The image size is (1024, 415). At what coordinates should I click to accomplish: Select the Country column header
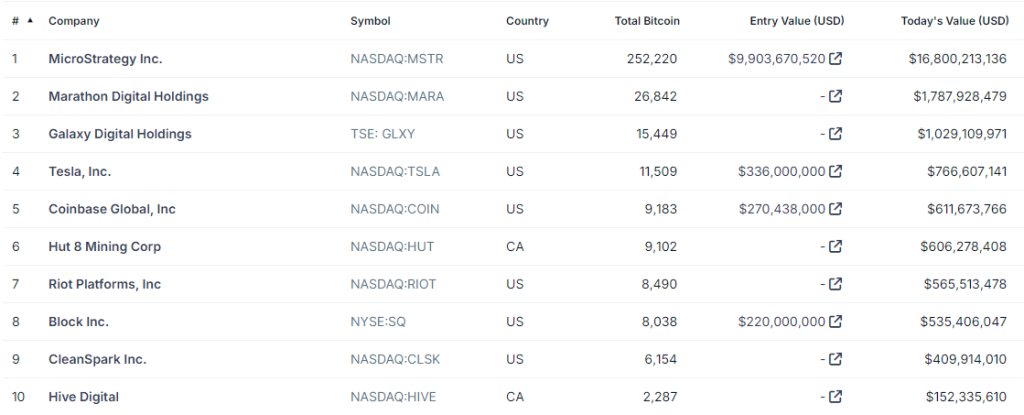(527, 21)
